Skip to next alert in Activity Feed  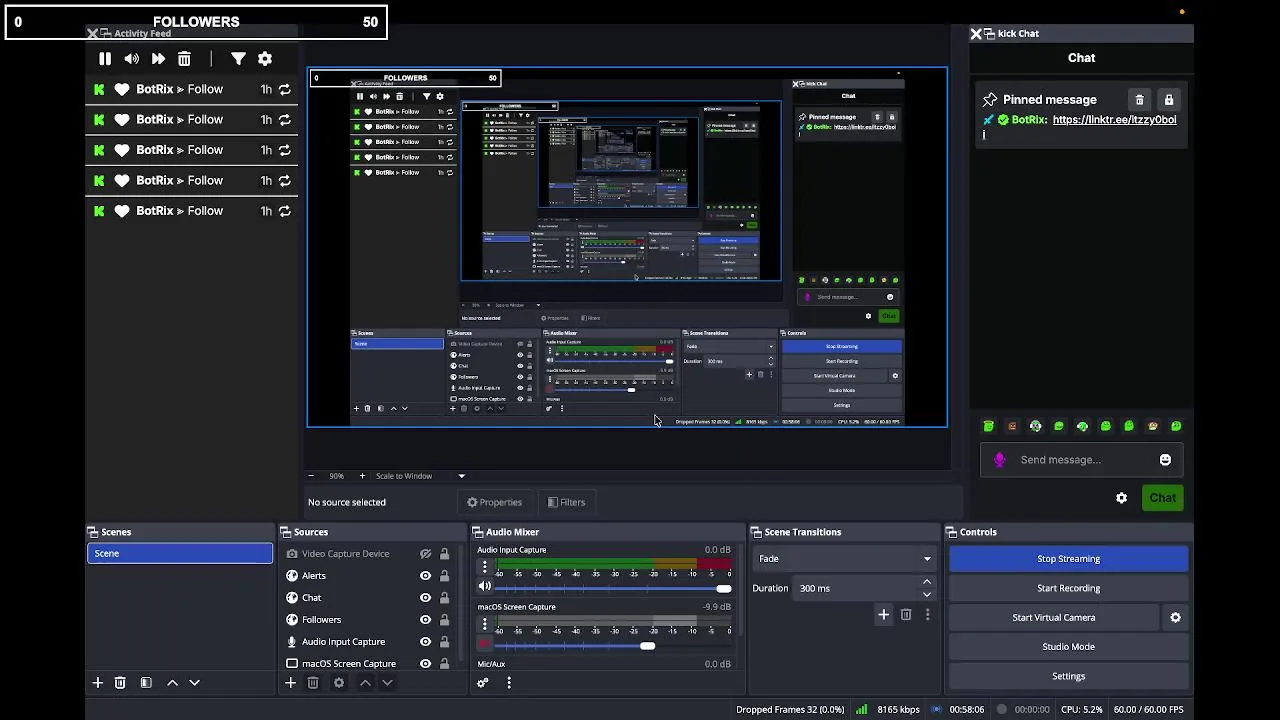pos(158,59)
